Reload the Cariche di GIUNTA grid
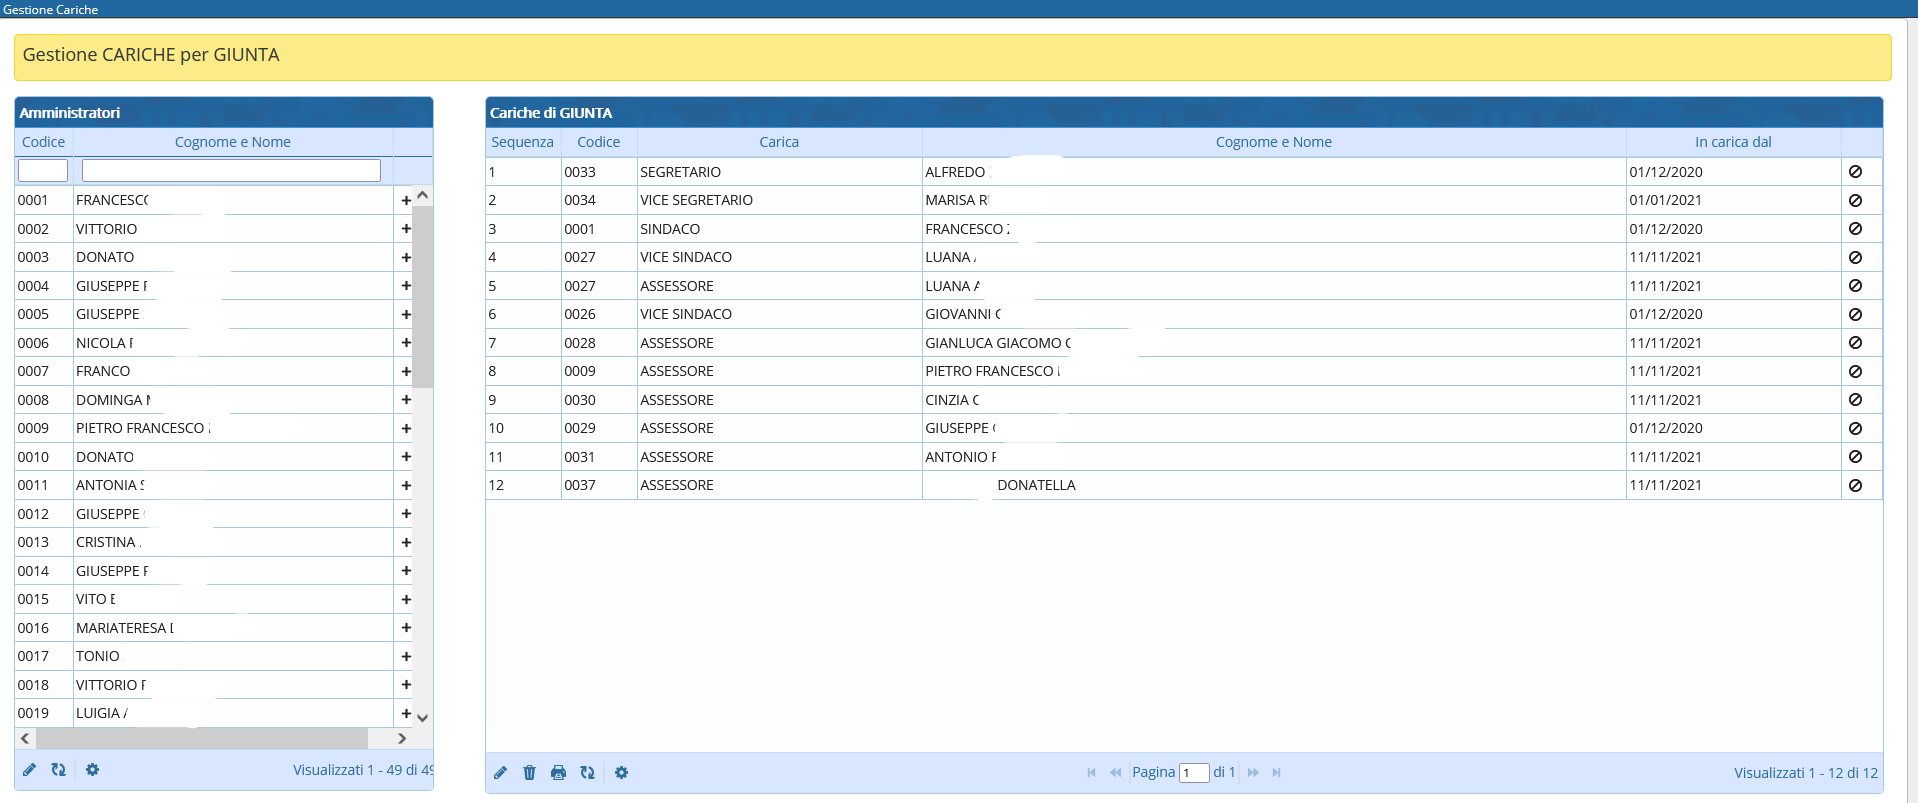Viewport: 1918px width, 803px height. (x=588, y=773)
